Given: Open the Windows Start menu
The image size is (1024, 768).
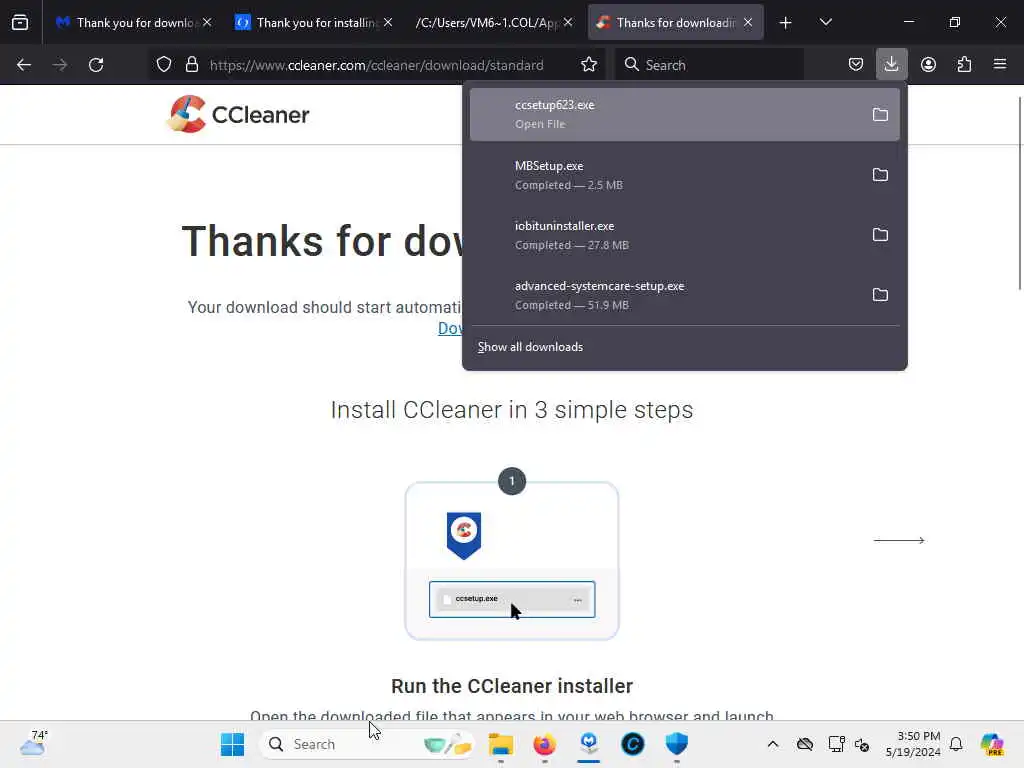Looking at the screenshot, I should coord(232,744).
